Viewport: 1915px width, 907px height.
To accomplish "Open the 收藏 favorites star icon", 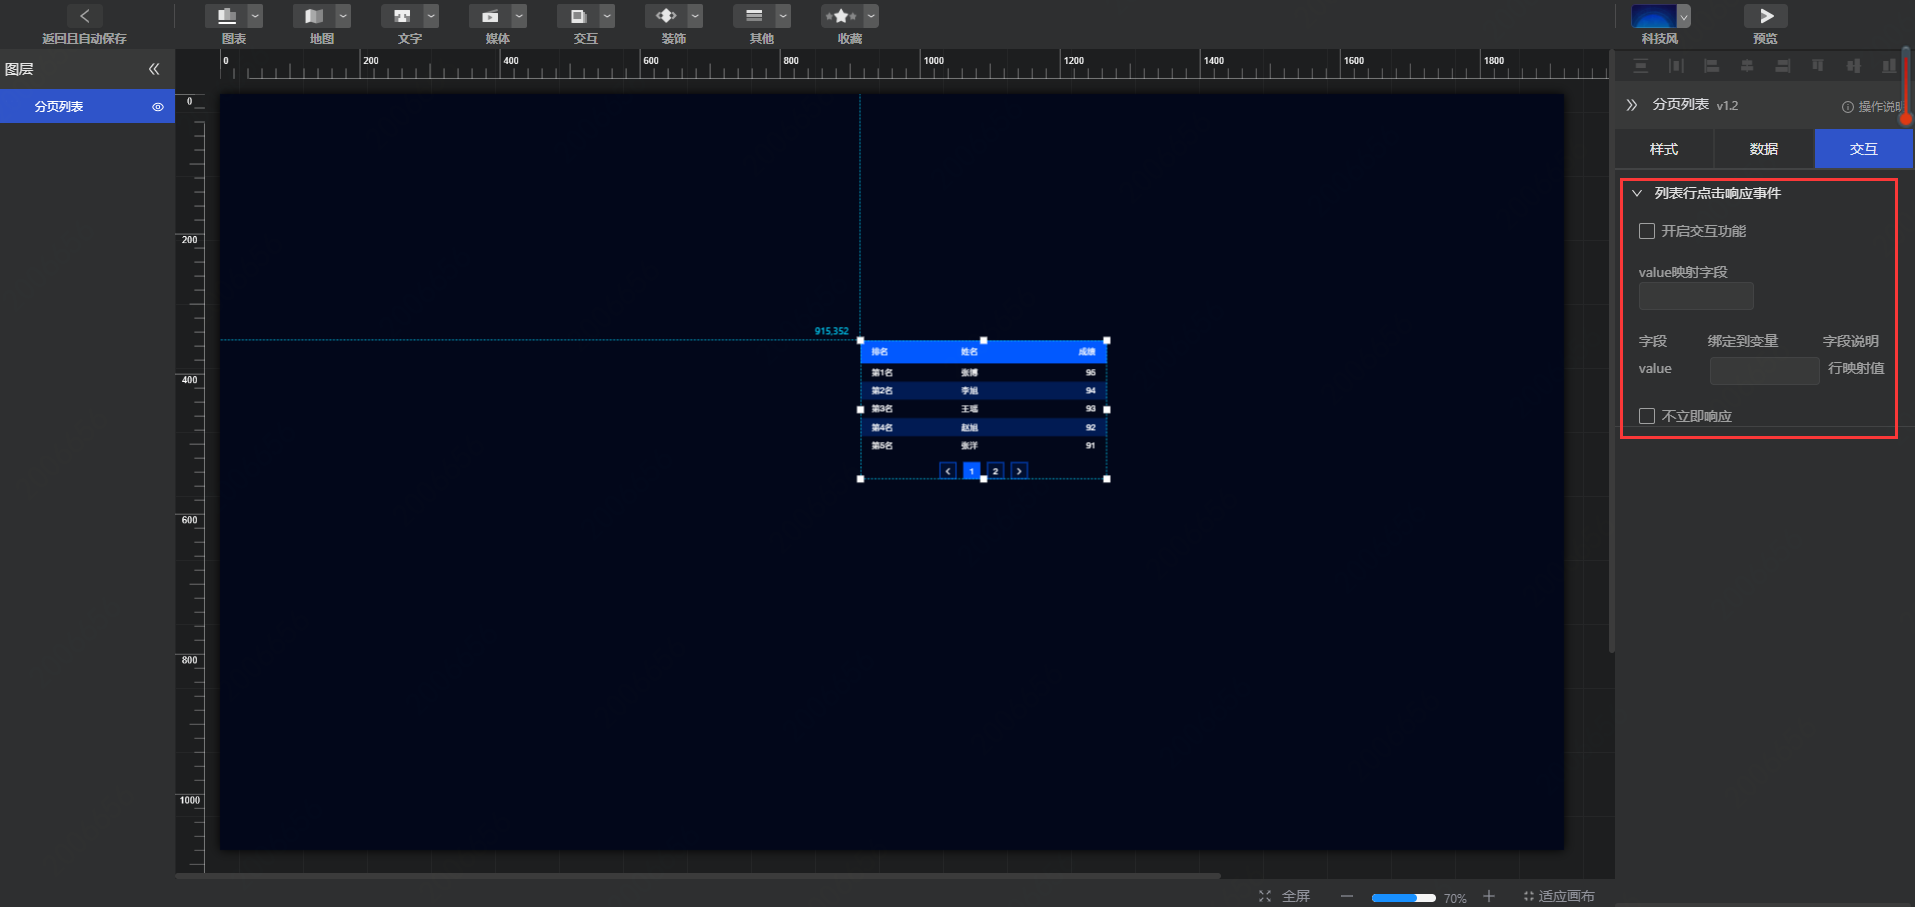I will pos(841,16).
